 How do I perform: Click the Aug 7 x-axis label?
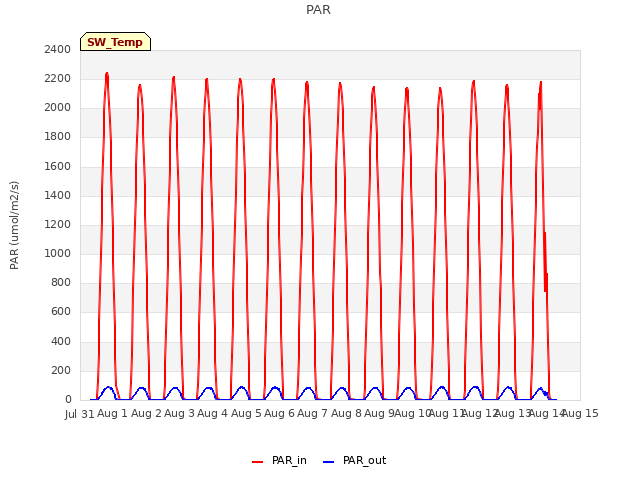click(313, 413)
